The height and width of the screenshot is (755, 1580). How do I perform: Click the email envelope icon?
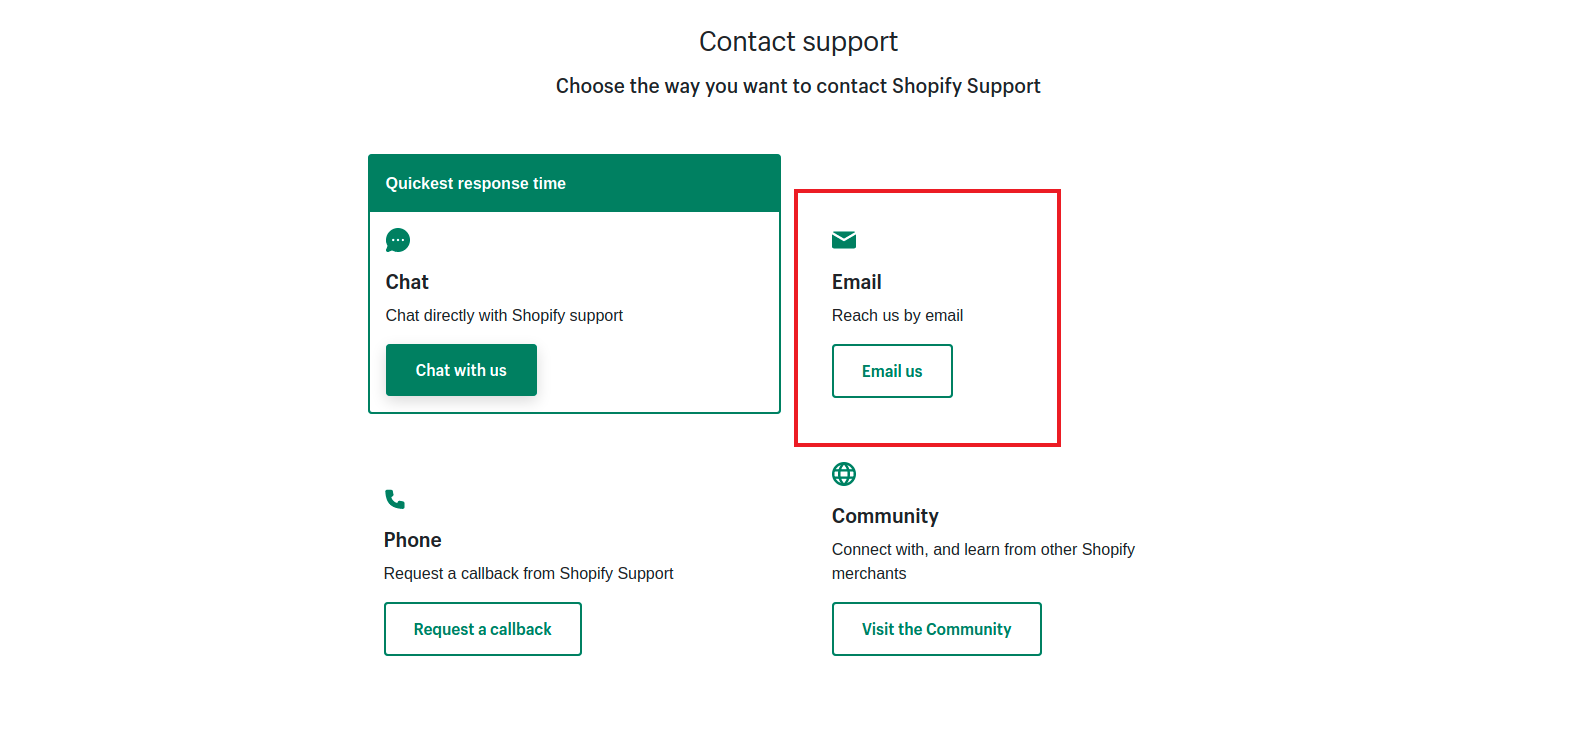[x=844, y=240]
